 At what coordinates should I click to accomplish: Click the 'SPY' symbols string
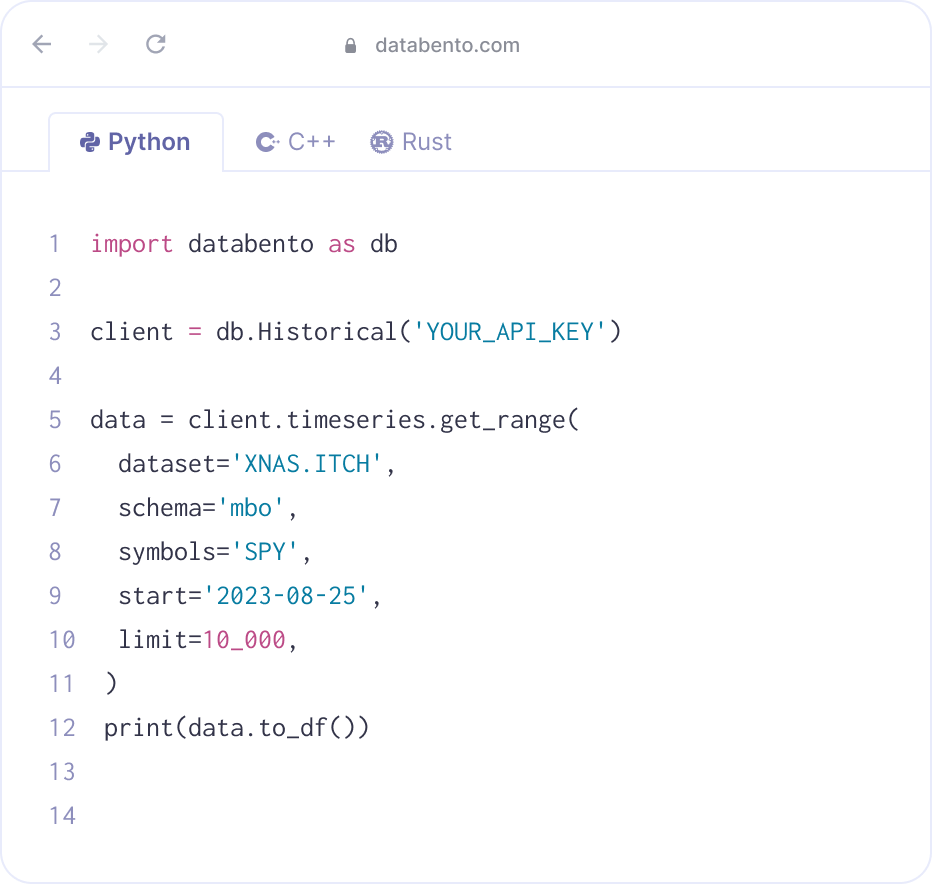[265, 552]
